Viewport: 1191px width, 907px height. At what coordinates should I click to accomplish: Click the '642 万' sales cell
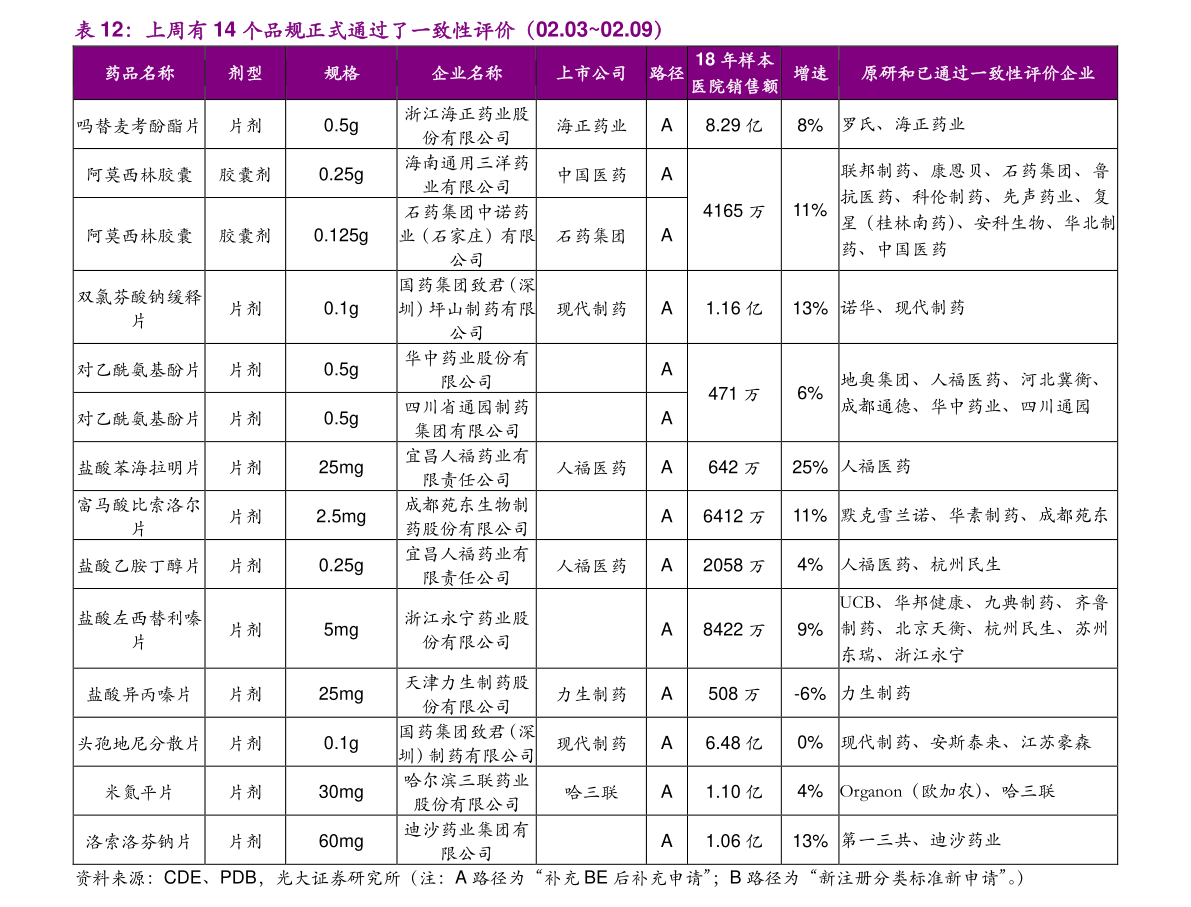coord(734,467)
